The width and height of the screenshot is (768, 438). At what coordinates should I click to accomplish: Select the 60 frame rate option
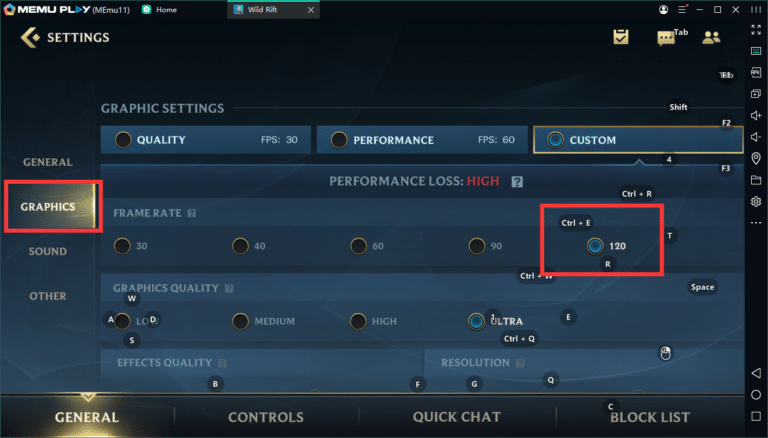367,246
